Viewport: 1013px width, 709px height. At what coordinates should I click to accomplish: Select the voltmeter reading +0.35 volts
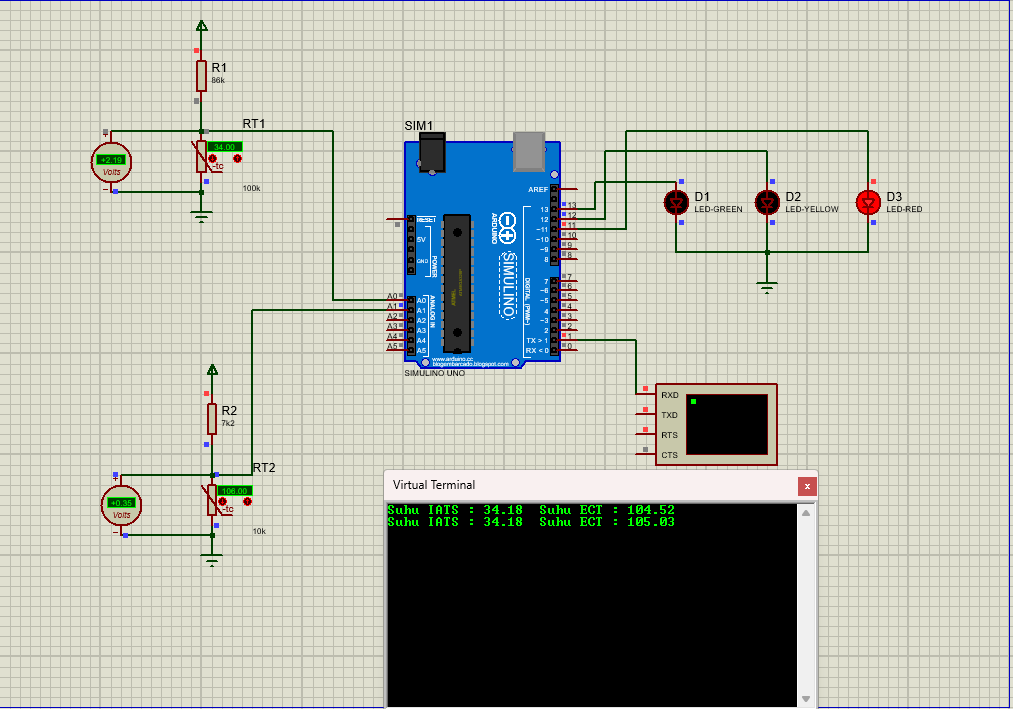point(121,505)
